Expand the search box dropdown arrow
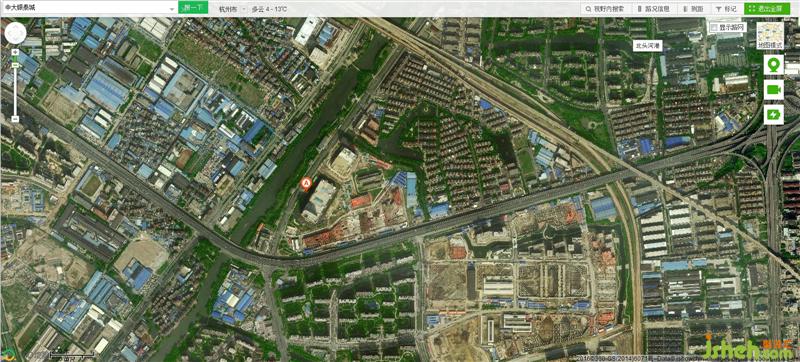 click(x=172, y=9)
